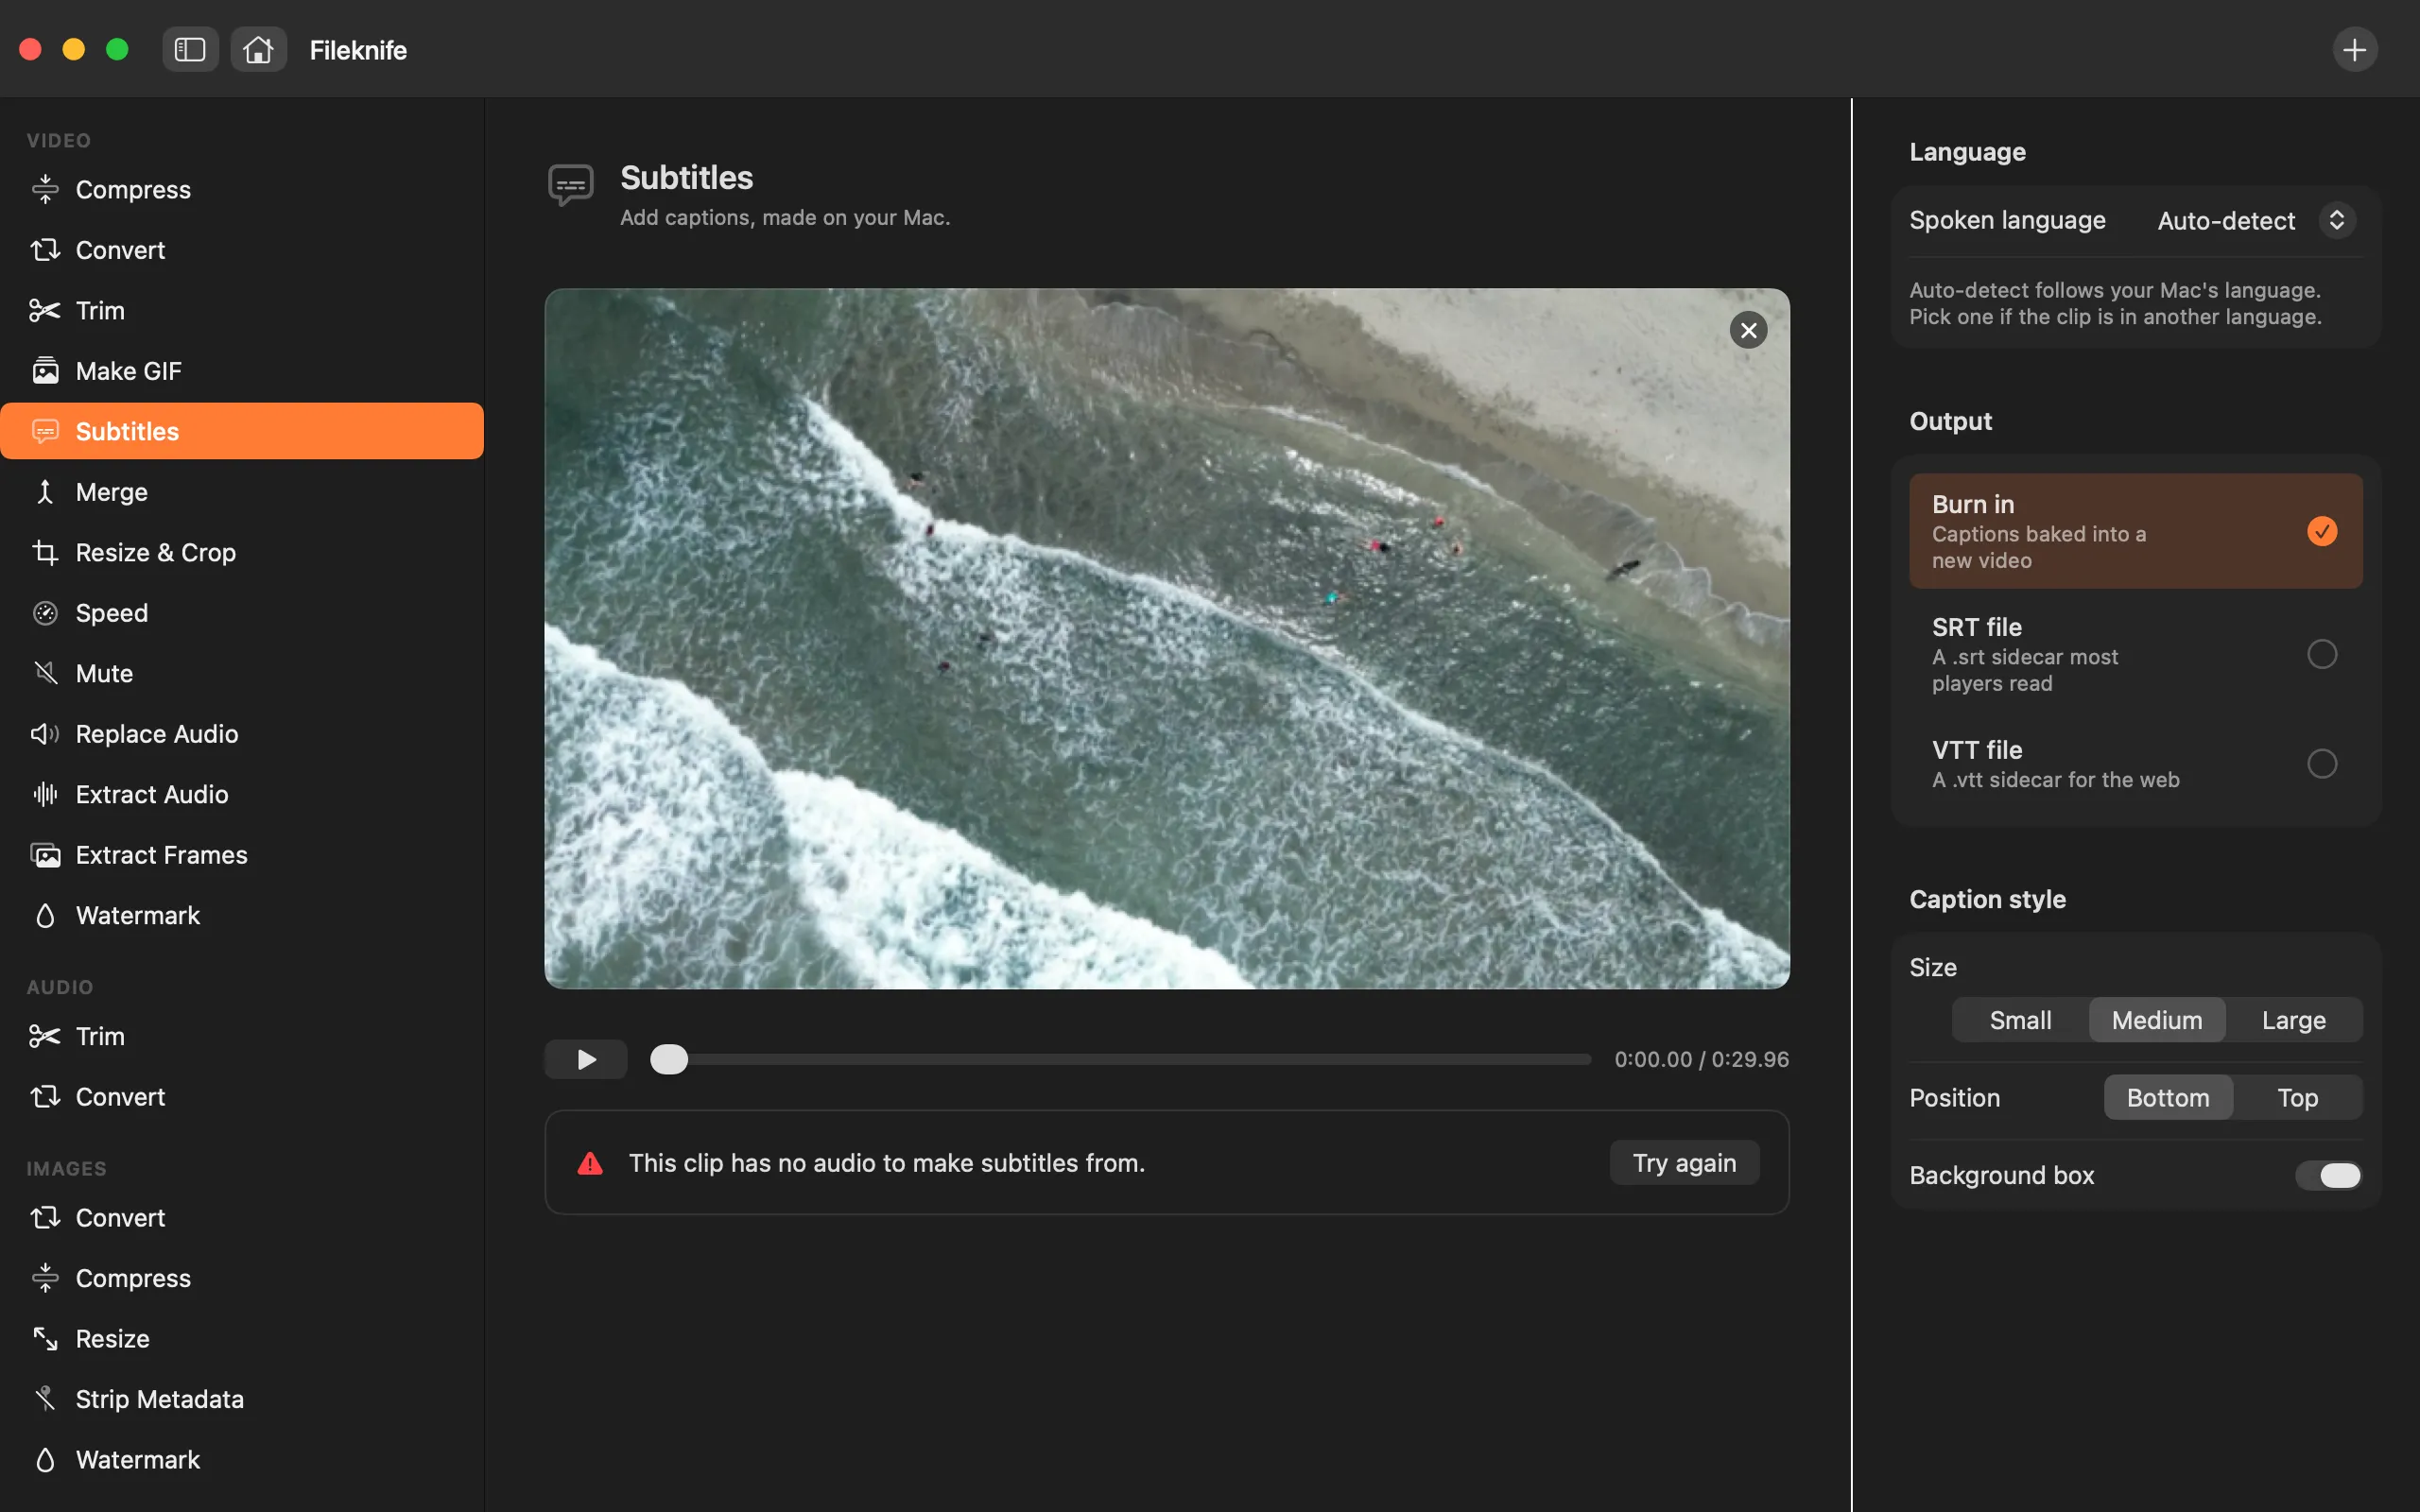Click the Try again button
The image size is (2420, 1512).
click(x=1684, y=1163)
